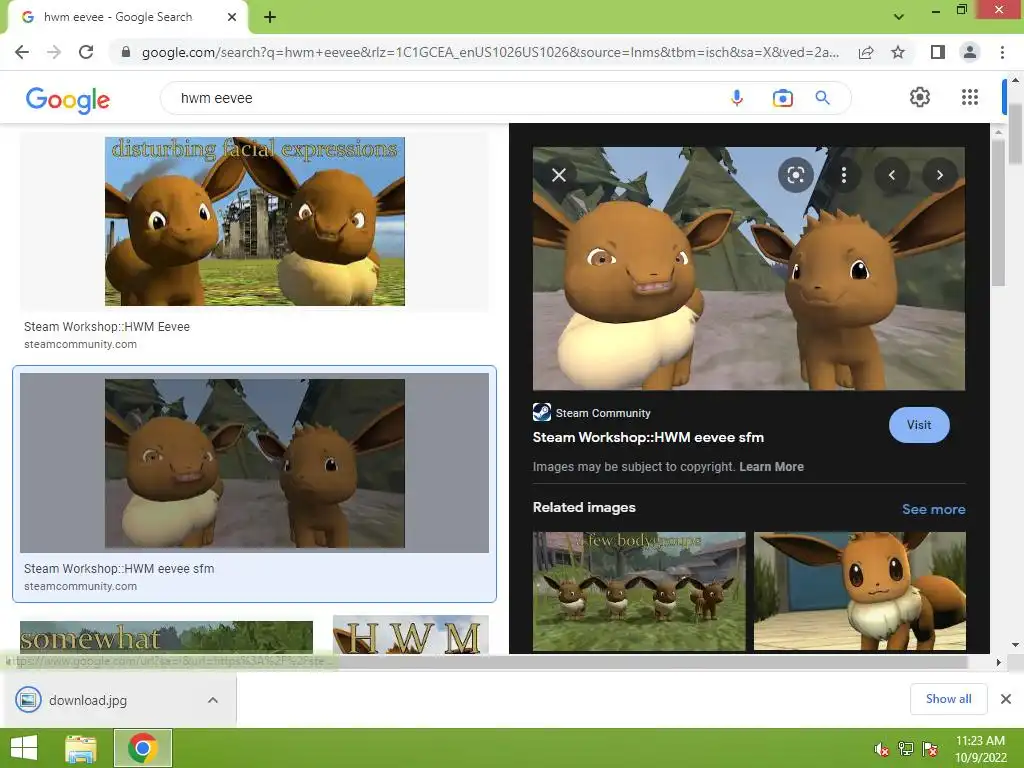
Task: Reload the current page
Action: pos(86,52)
